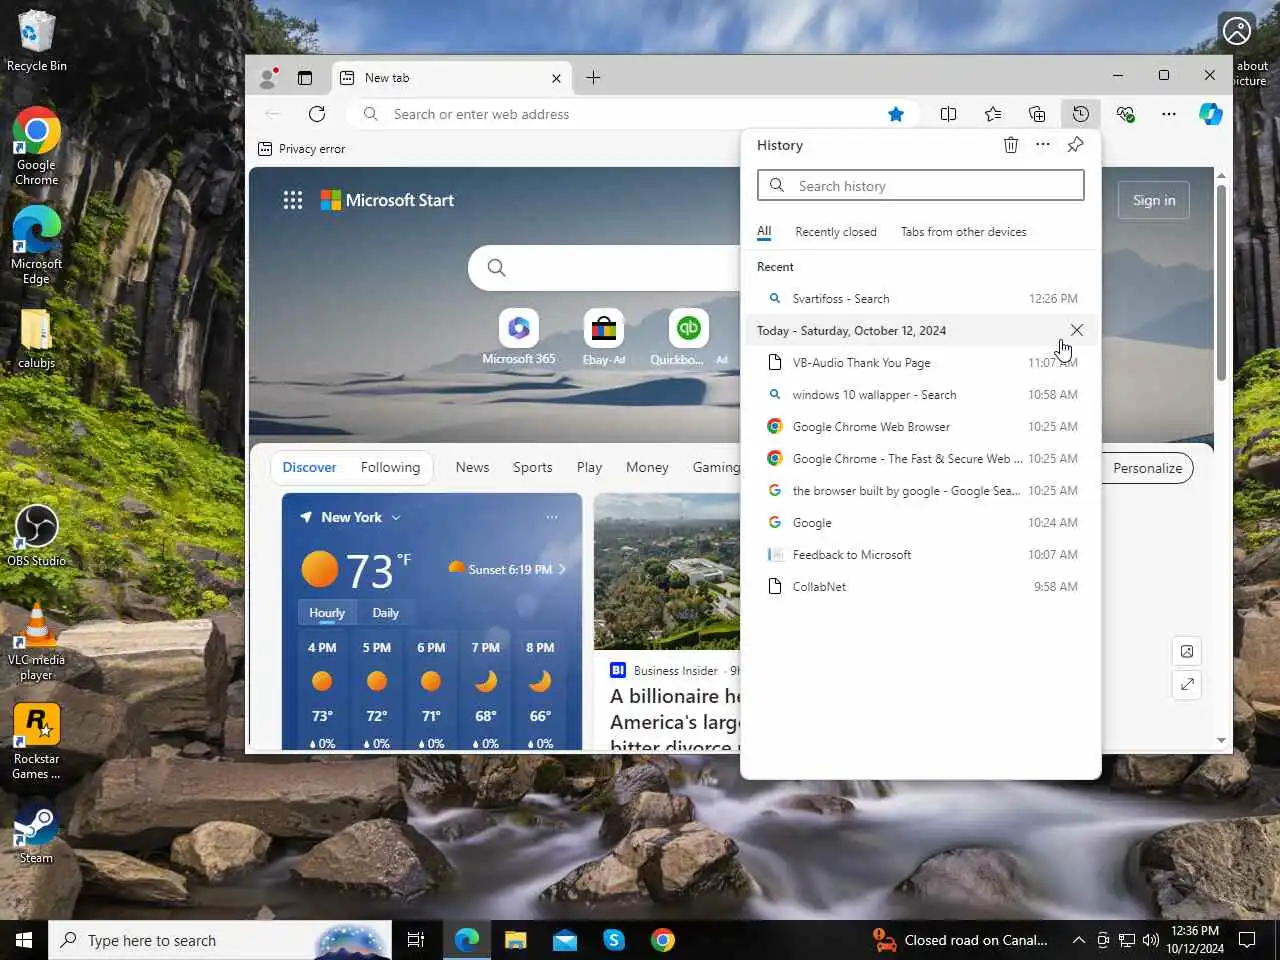The width and height of the screenshot is (1280, 960).
Task: Click the background image edit icon
Action: tap(1187, 651)
